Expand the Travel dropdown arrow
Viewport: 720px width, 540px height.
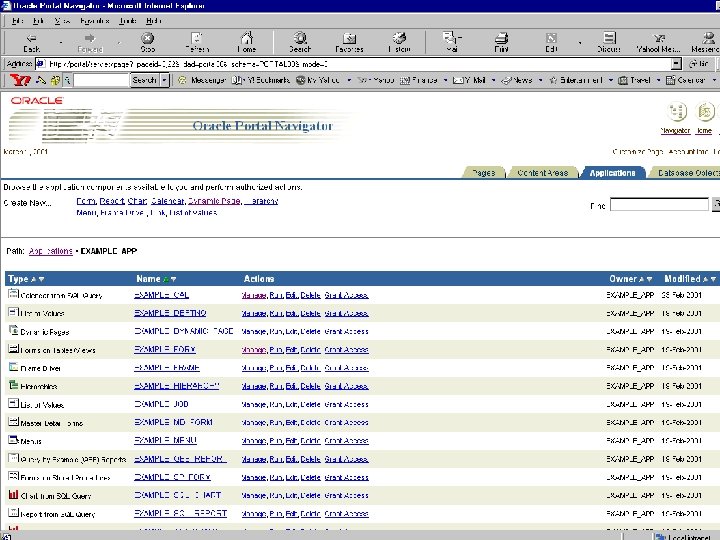tap(658, 80)
